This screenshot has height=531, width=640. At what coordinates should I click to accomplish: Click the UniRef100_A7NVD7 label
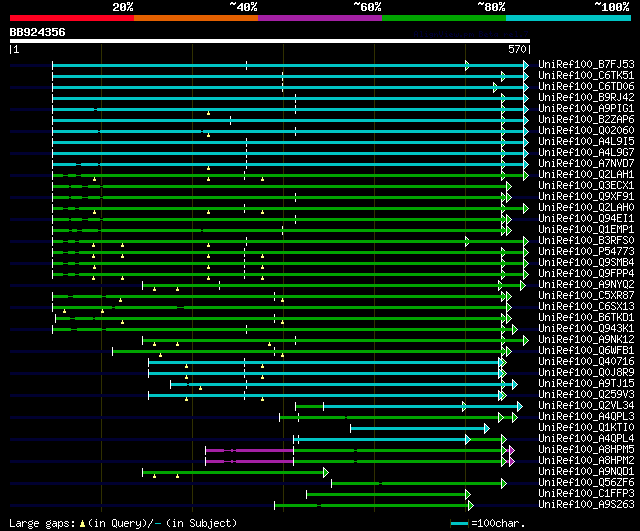586,164
